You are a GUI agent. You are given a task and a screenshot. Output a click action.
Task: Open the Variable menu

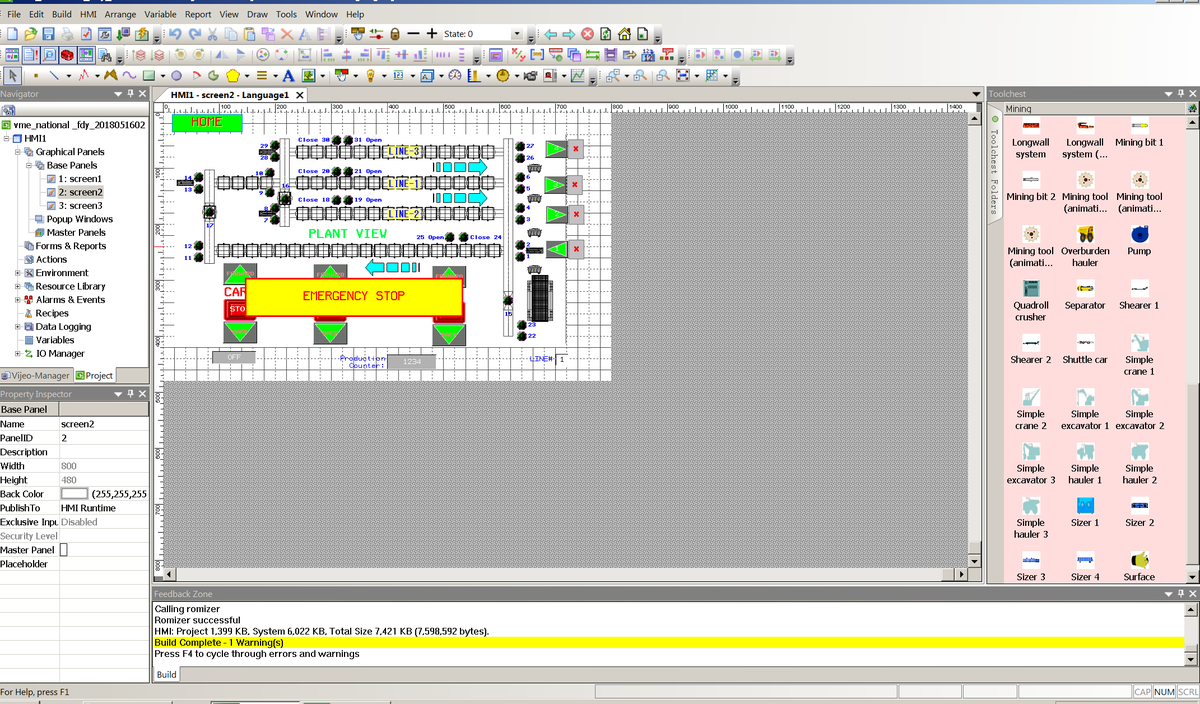pyautogui.click(x=161, y=15)
